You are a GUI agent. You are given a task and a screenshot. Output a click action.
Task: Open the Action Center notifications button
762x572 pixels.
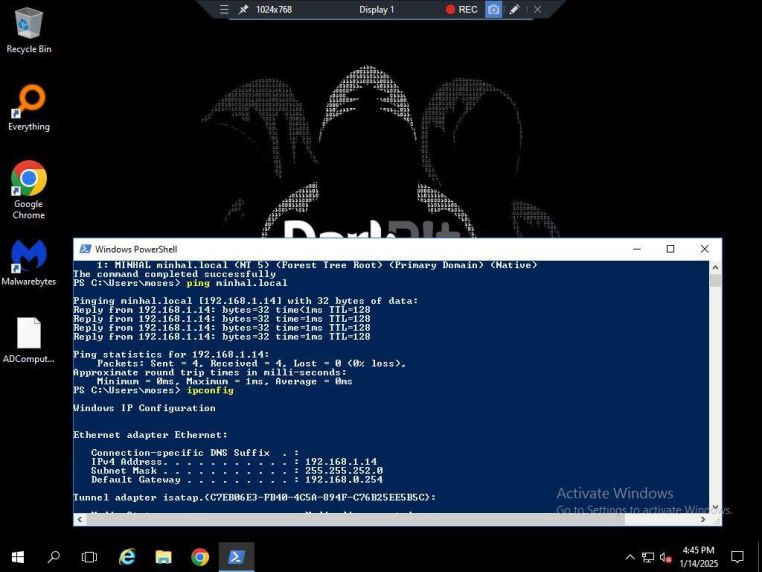click(737, 557)
